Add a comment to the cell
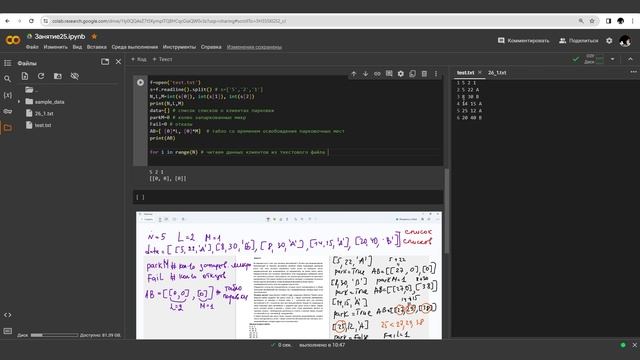Screen dimensions: 640x360 [x=389, y=73]
